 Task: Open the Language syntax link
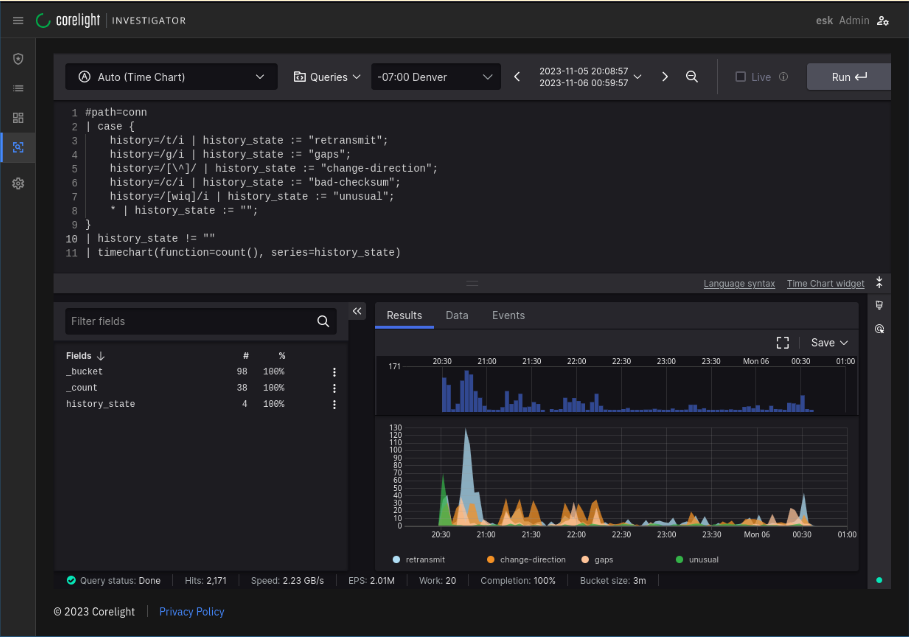(739, 284)
